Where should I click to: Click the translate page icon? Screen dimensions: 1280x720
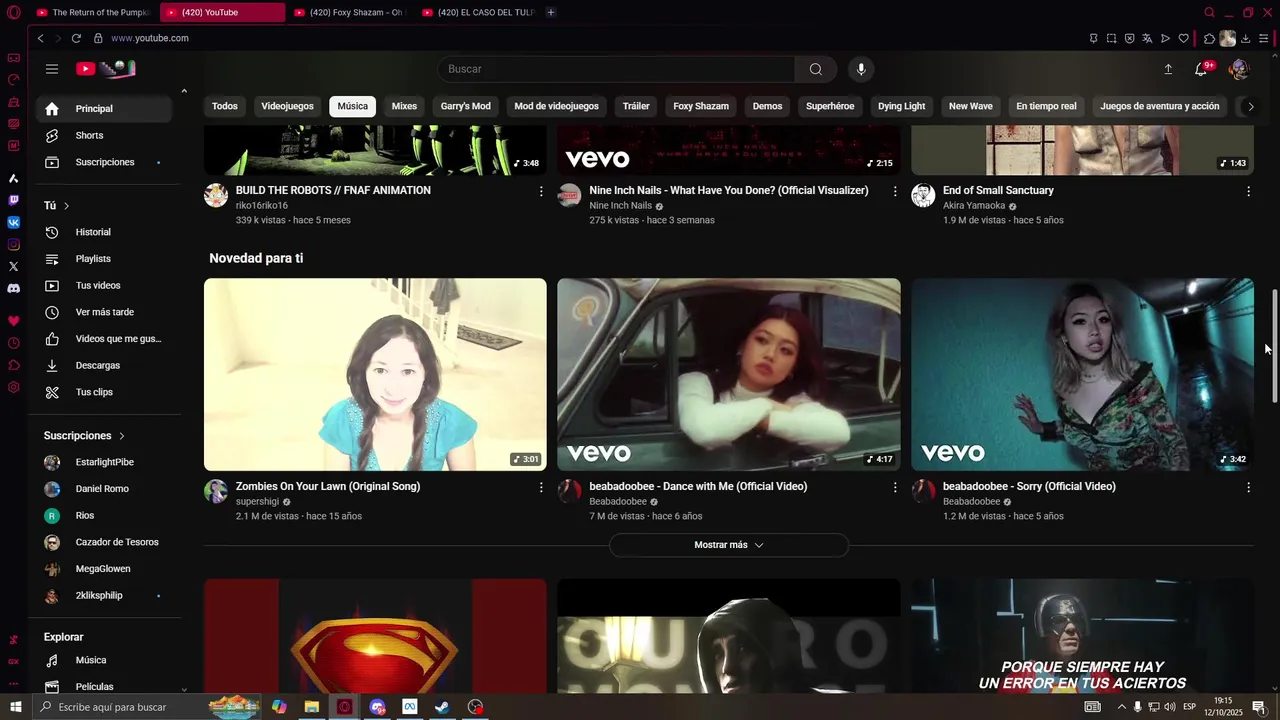1147,38
